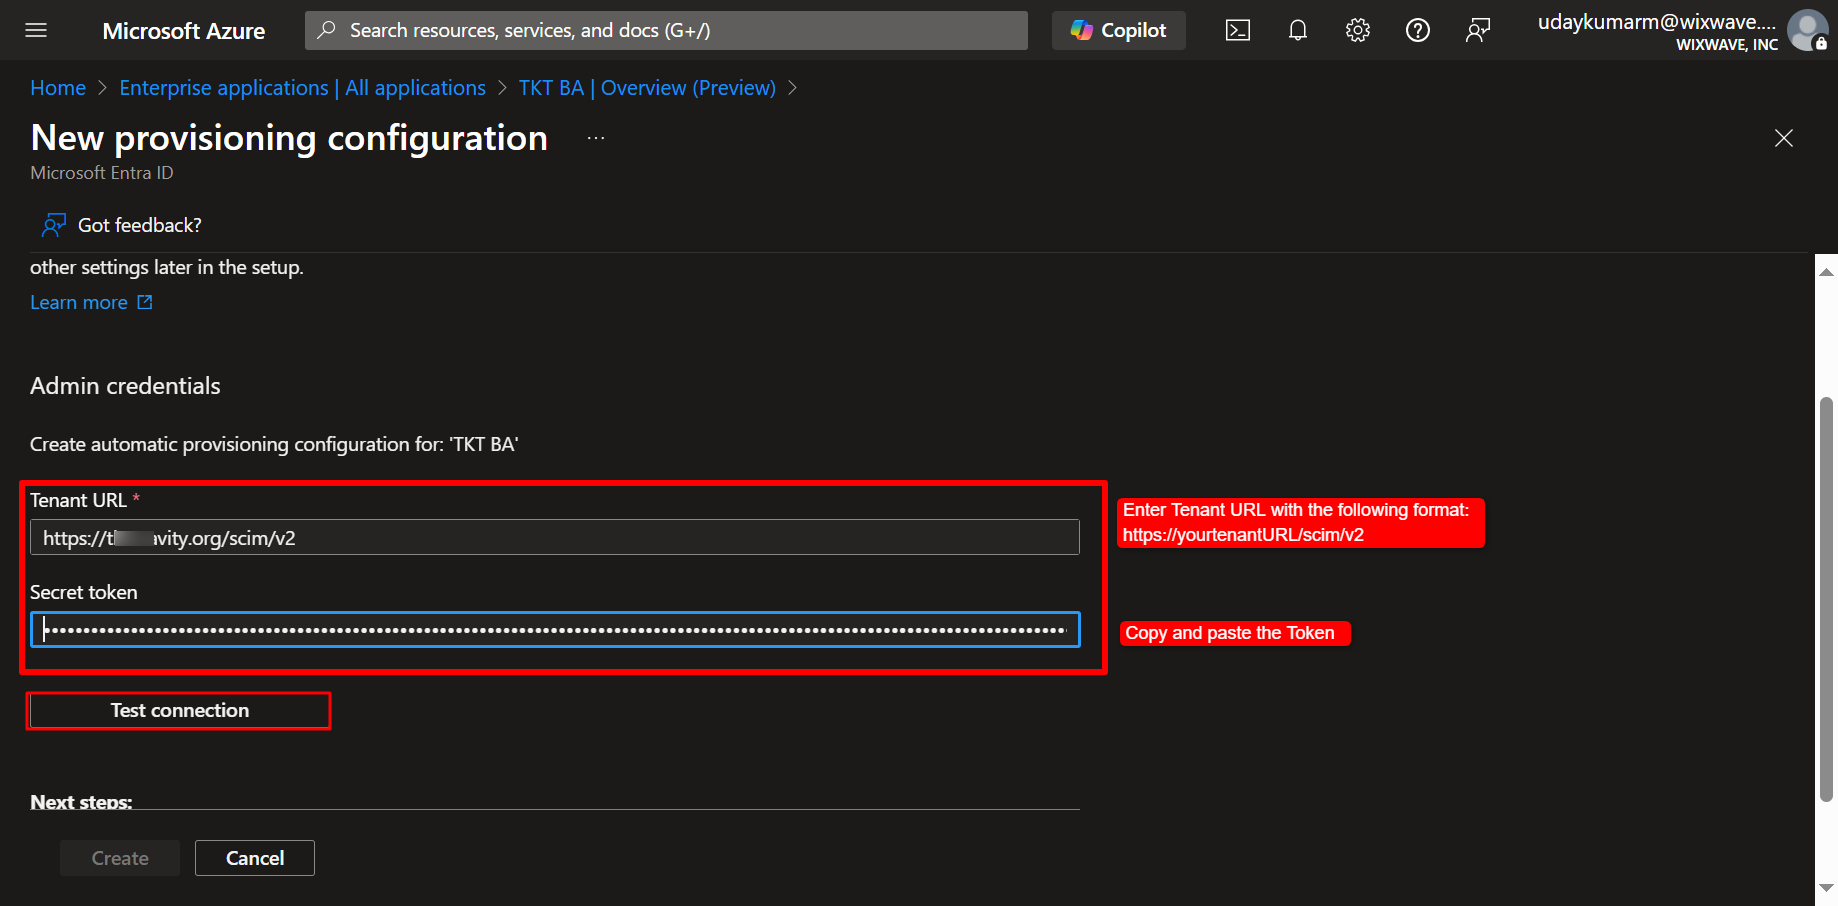This screenshot has height=906, width=1838.
Task: Open the Azure portal hamburger menu
Action: pyautogui.click(x=36, y=30)
